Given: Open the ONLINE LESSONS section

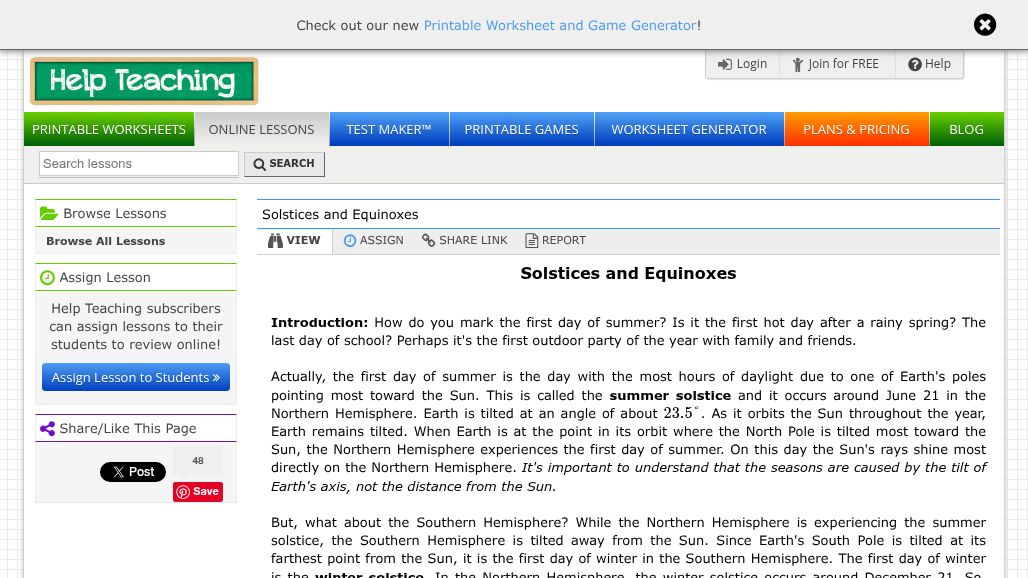Looking at the screenshot, I should pyautogui.click(x=261, y=129).
